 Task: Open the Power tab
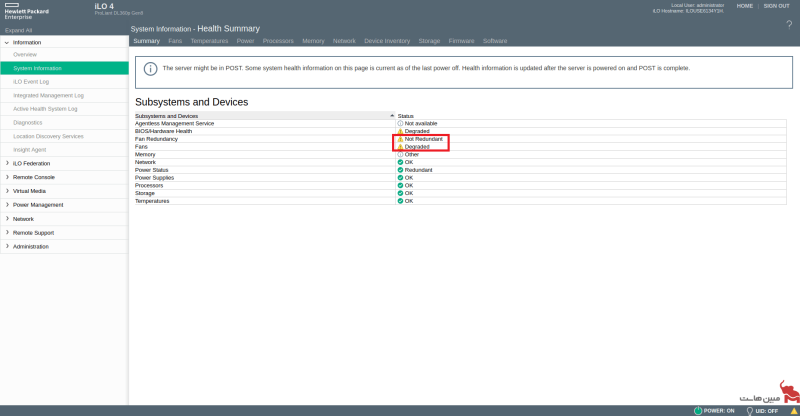point(245,41)
